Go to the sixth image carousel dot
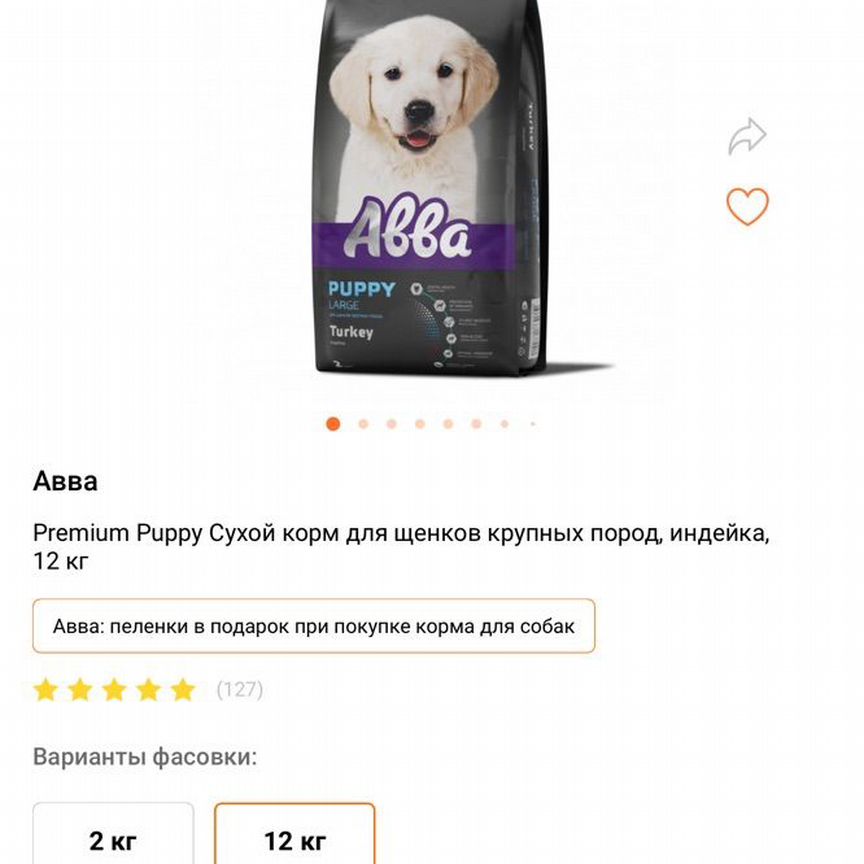Screen dimensions: 864x864 coord(477,424)
